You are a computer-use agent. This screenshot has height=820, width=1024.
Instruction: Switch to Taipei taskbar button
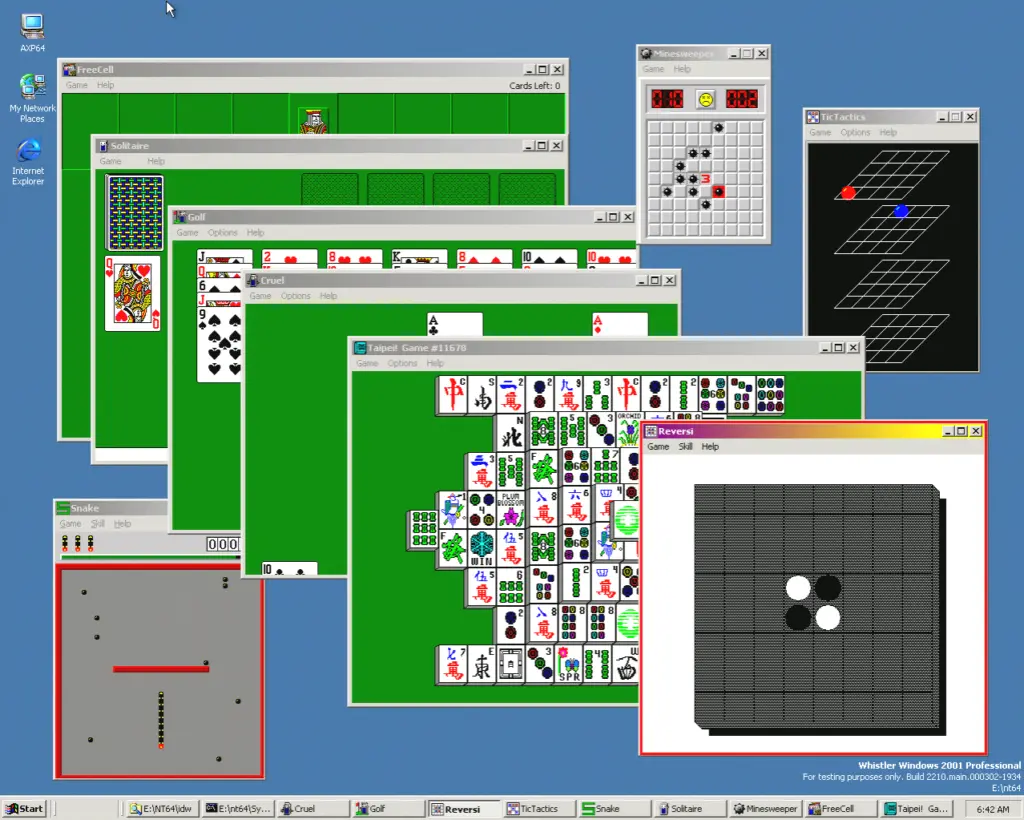pos(917,808)
